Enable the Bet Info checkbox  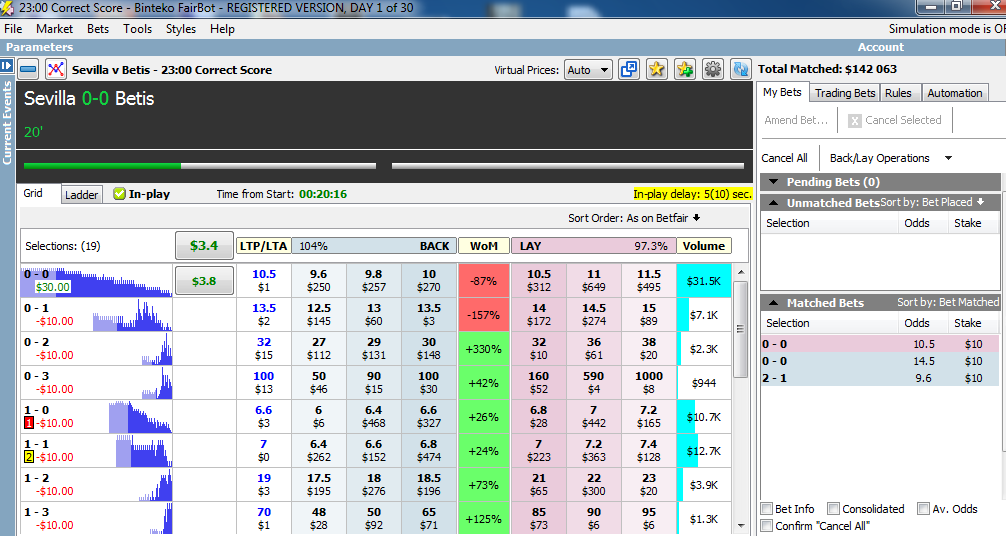pyautogui.click(x=766, y=508)
